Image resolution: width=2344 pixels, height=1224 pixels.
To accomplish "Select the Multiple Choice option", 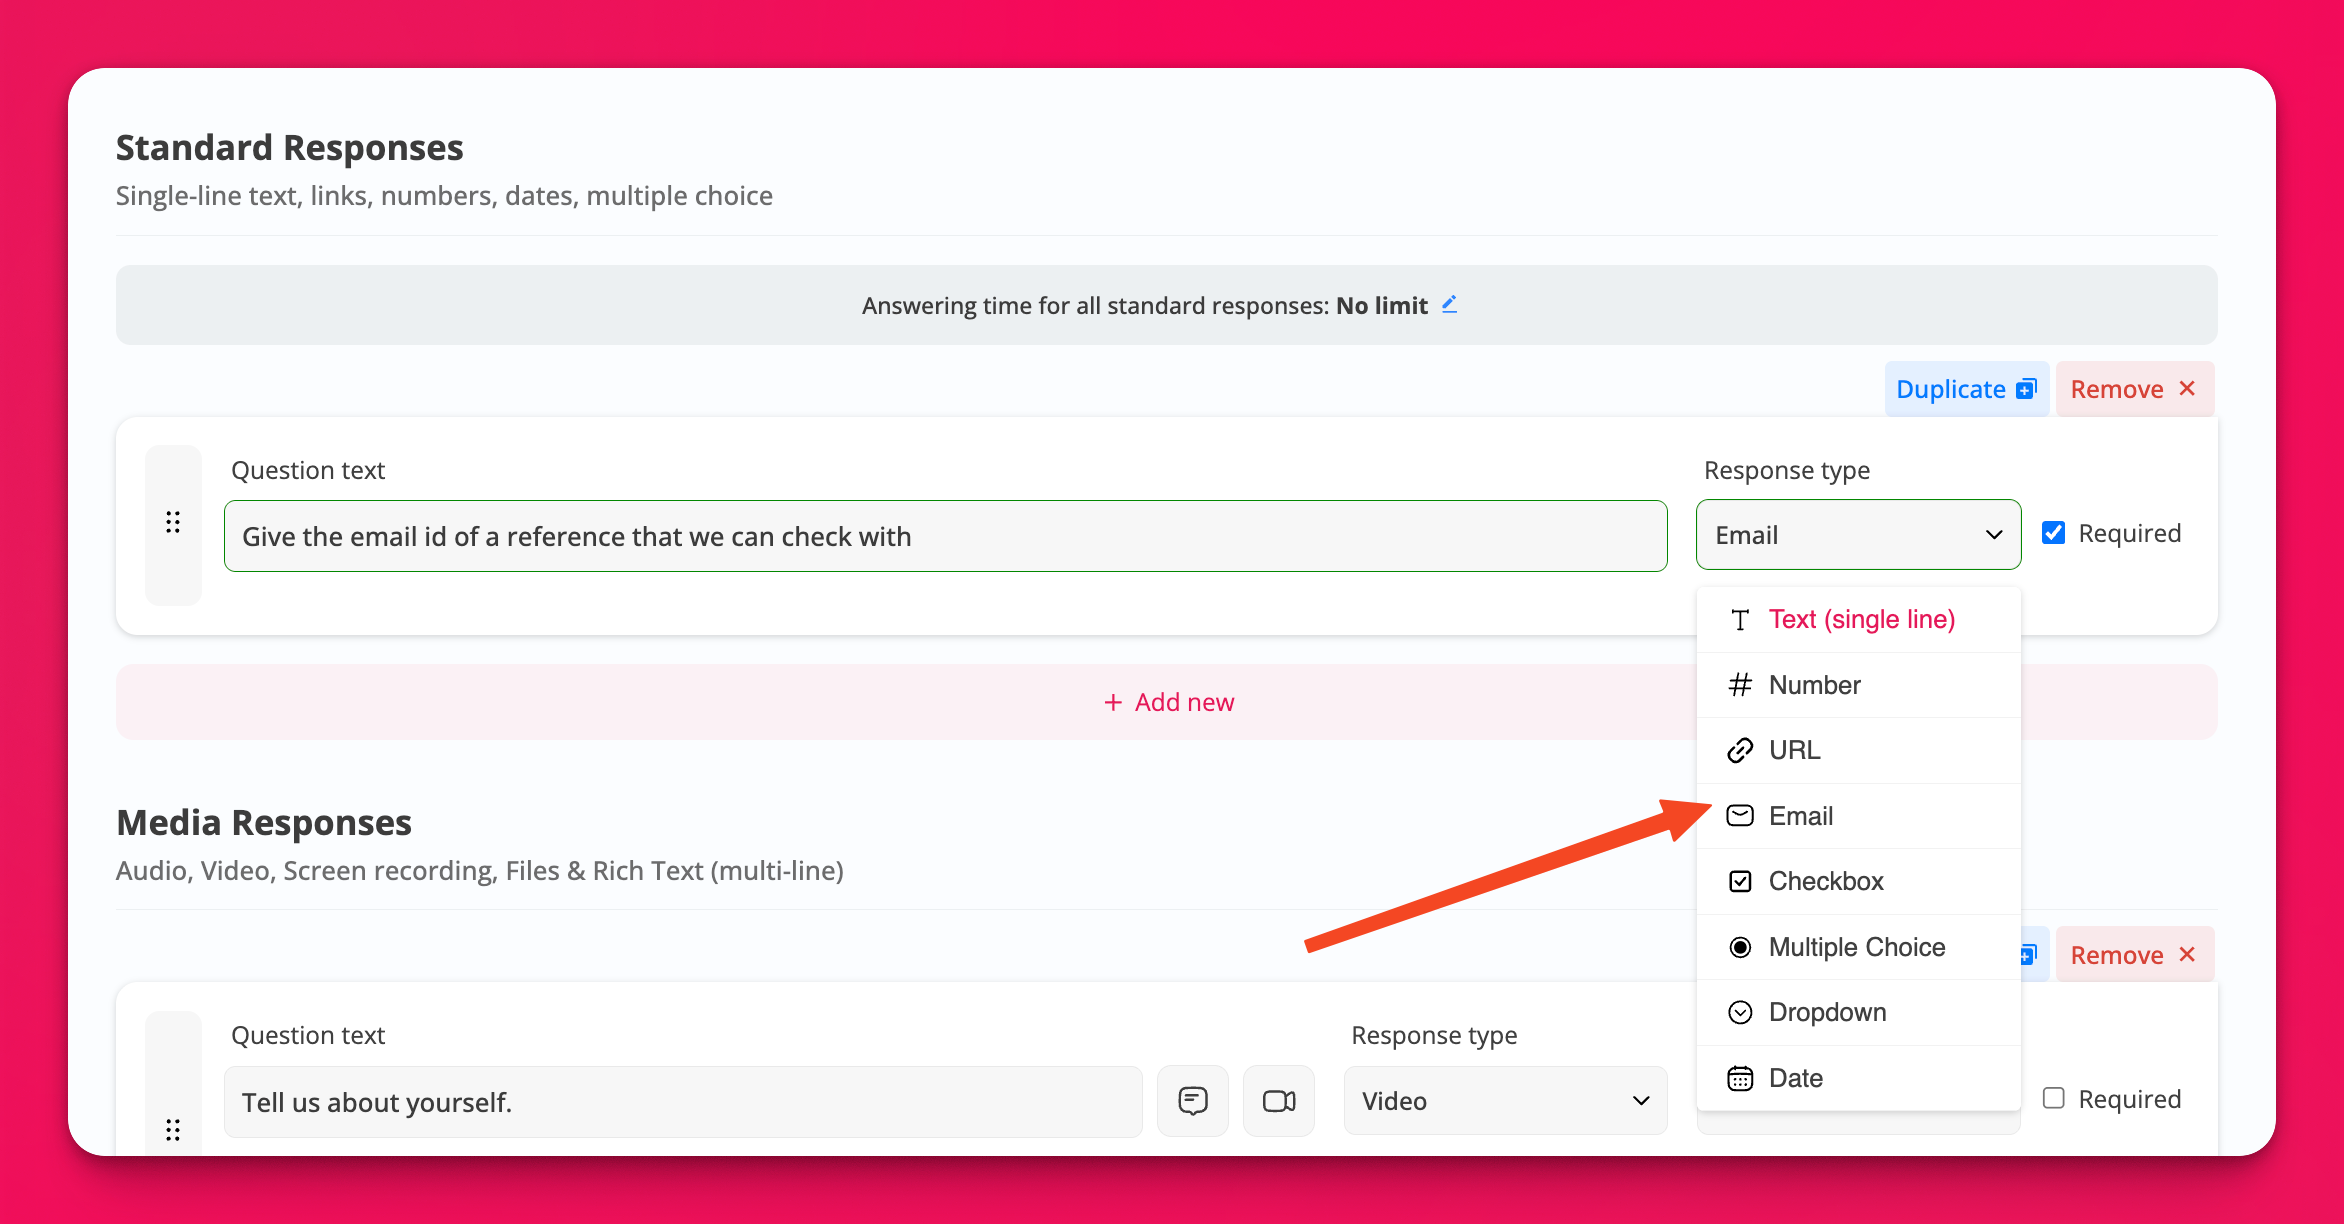I will coord(1856,947).
